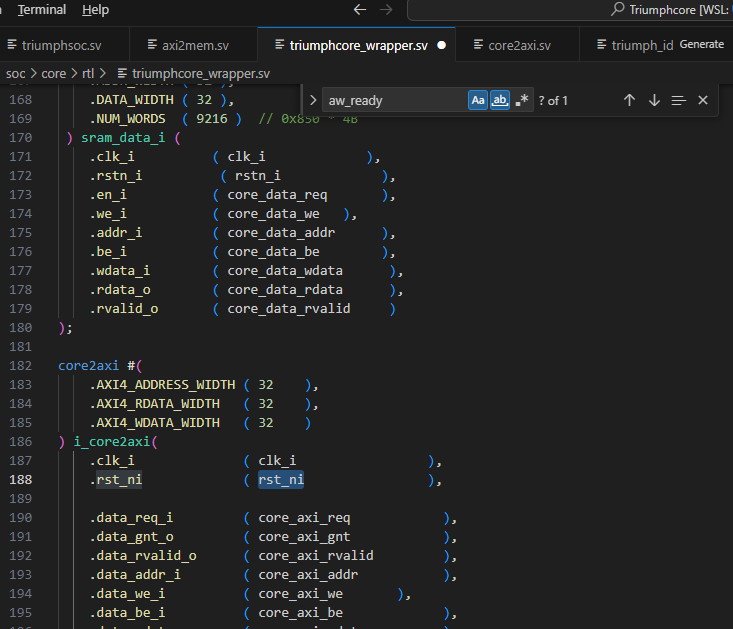The width and height of the screenshot is (733, 629).
Task: Click triumphcore_wrapper.sv in the breadcrumb
Action: [201, 74]
